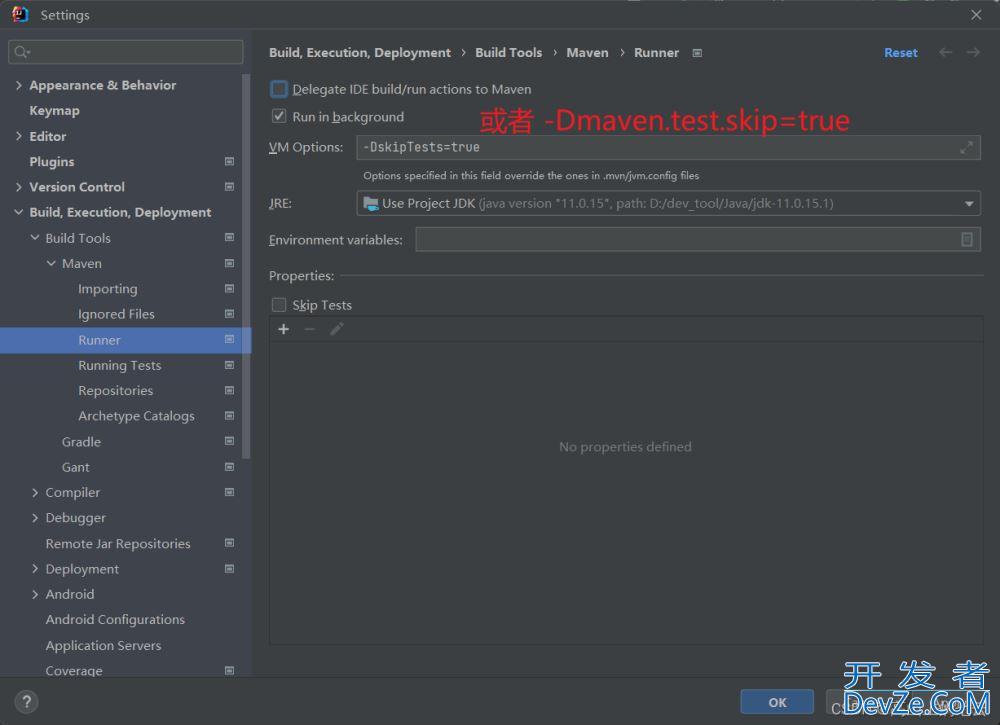Click the project-level icon beside Importing
This screenshot has width=1000, height=725.
(230, 288)
